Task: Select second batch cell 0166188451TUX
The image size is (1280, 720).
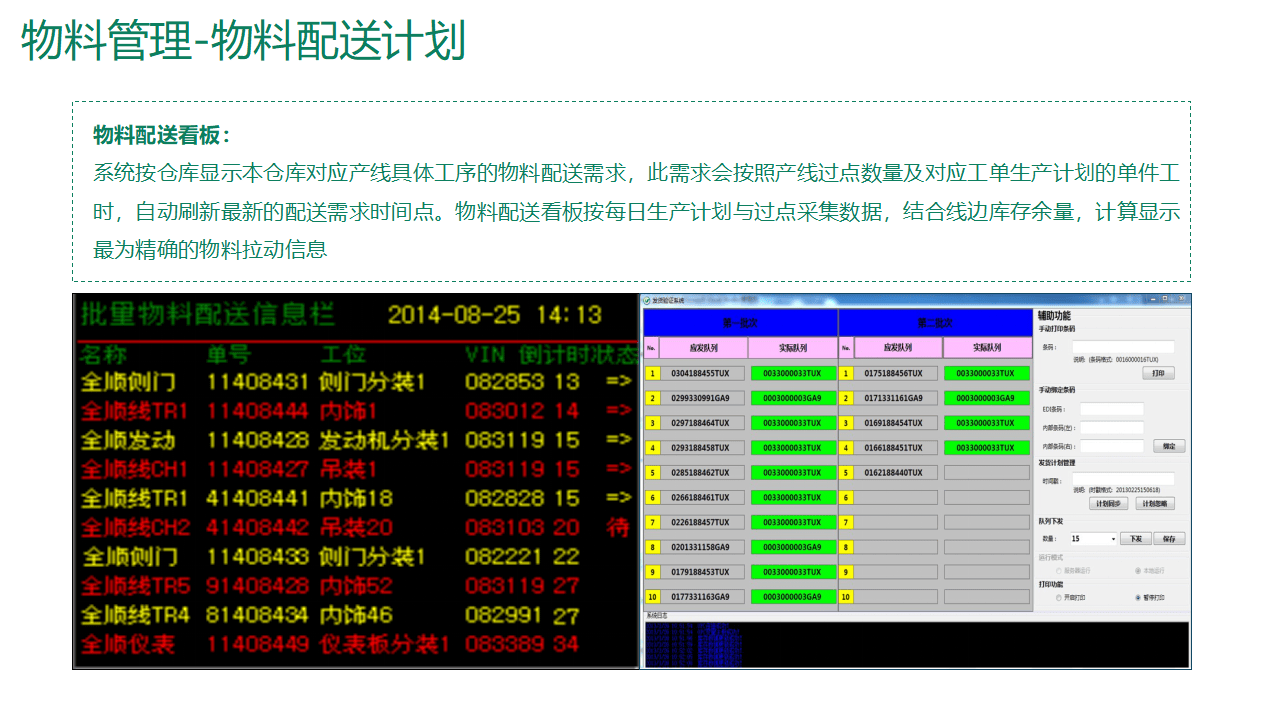Action: point(895,448)
